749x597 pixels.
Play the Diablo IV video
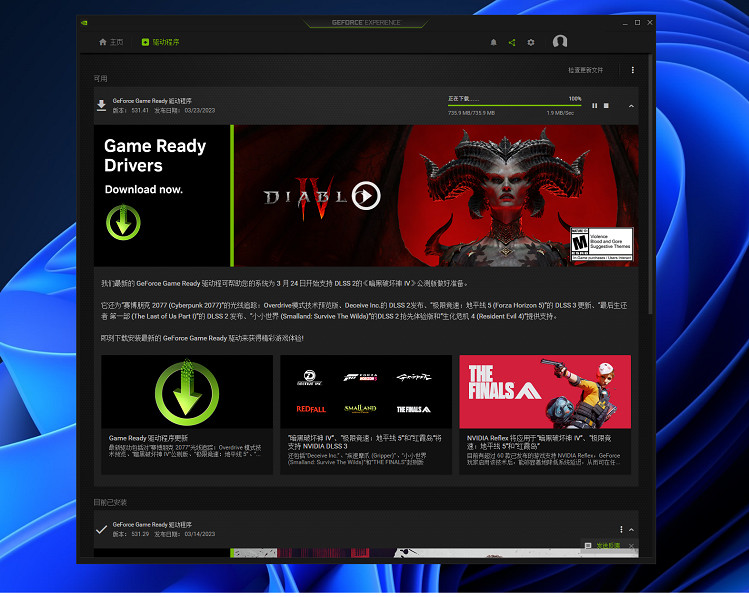tap(367, 196)
